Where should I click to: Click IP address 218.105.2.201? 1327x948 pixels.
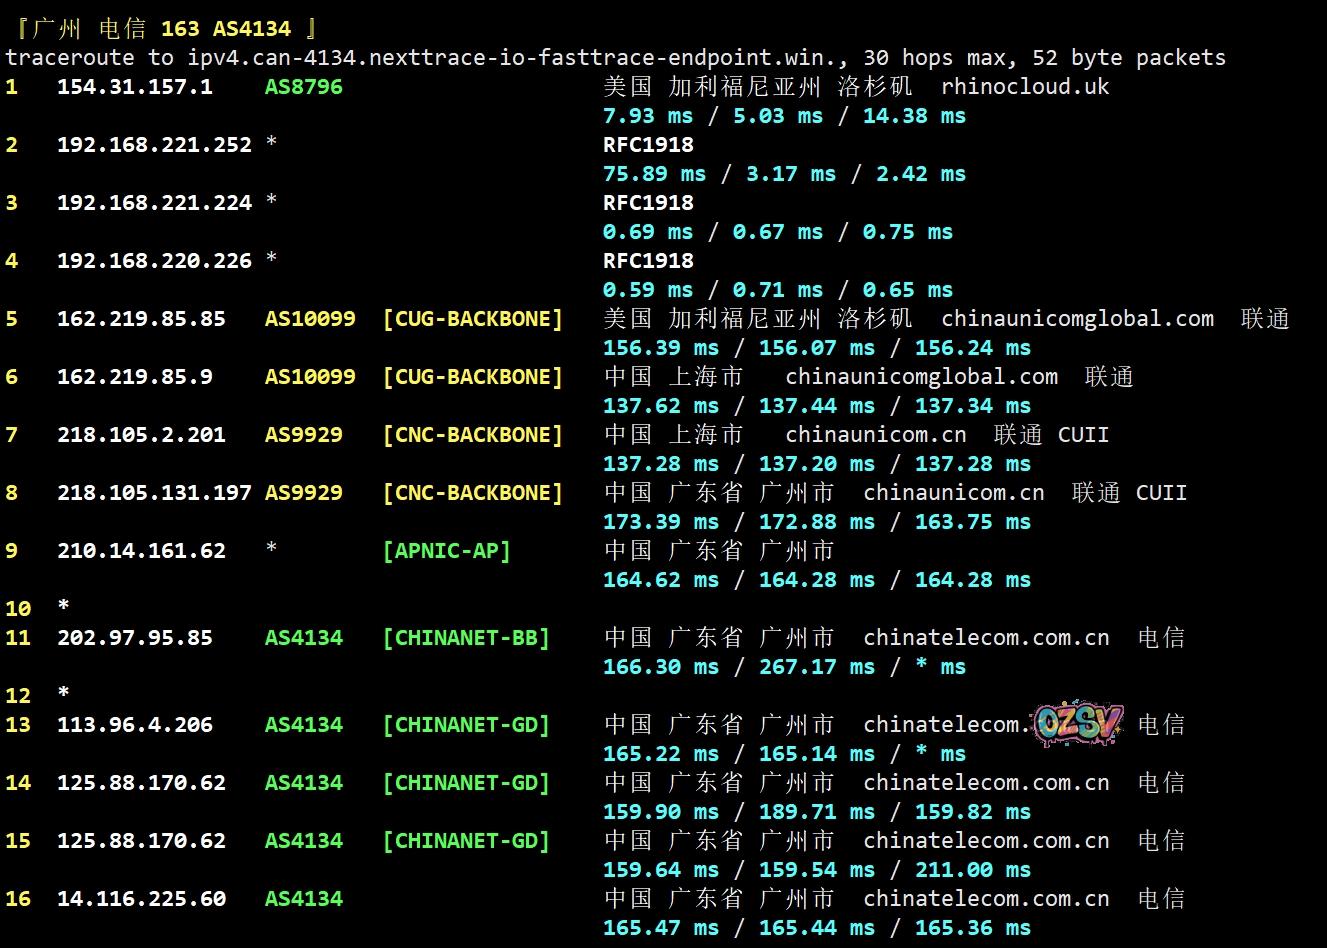pos(141,435)
